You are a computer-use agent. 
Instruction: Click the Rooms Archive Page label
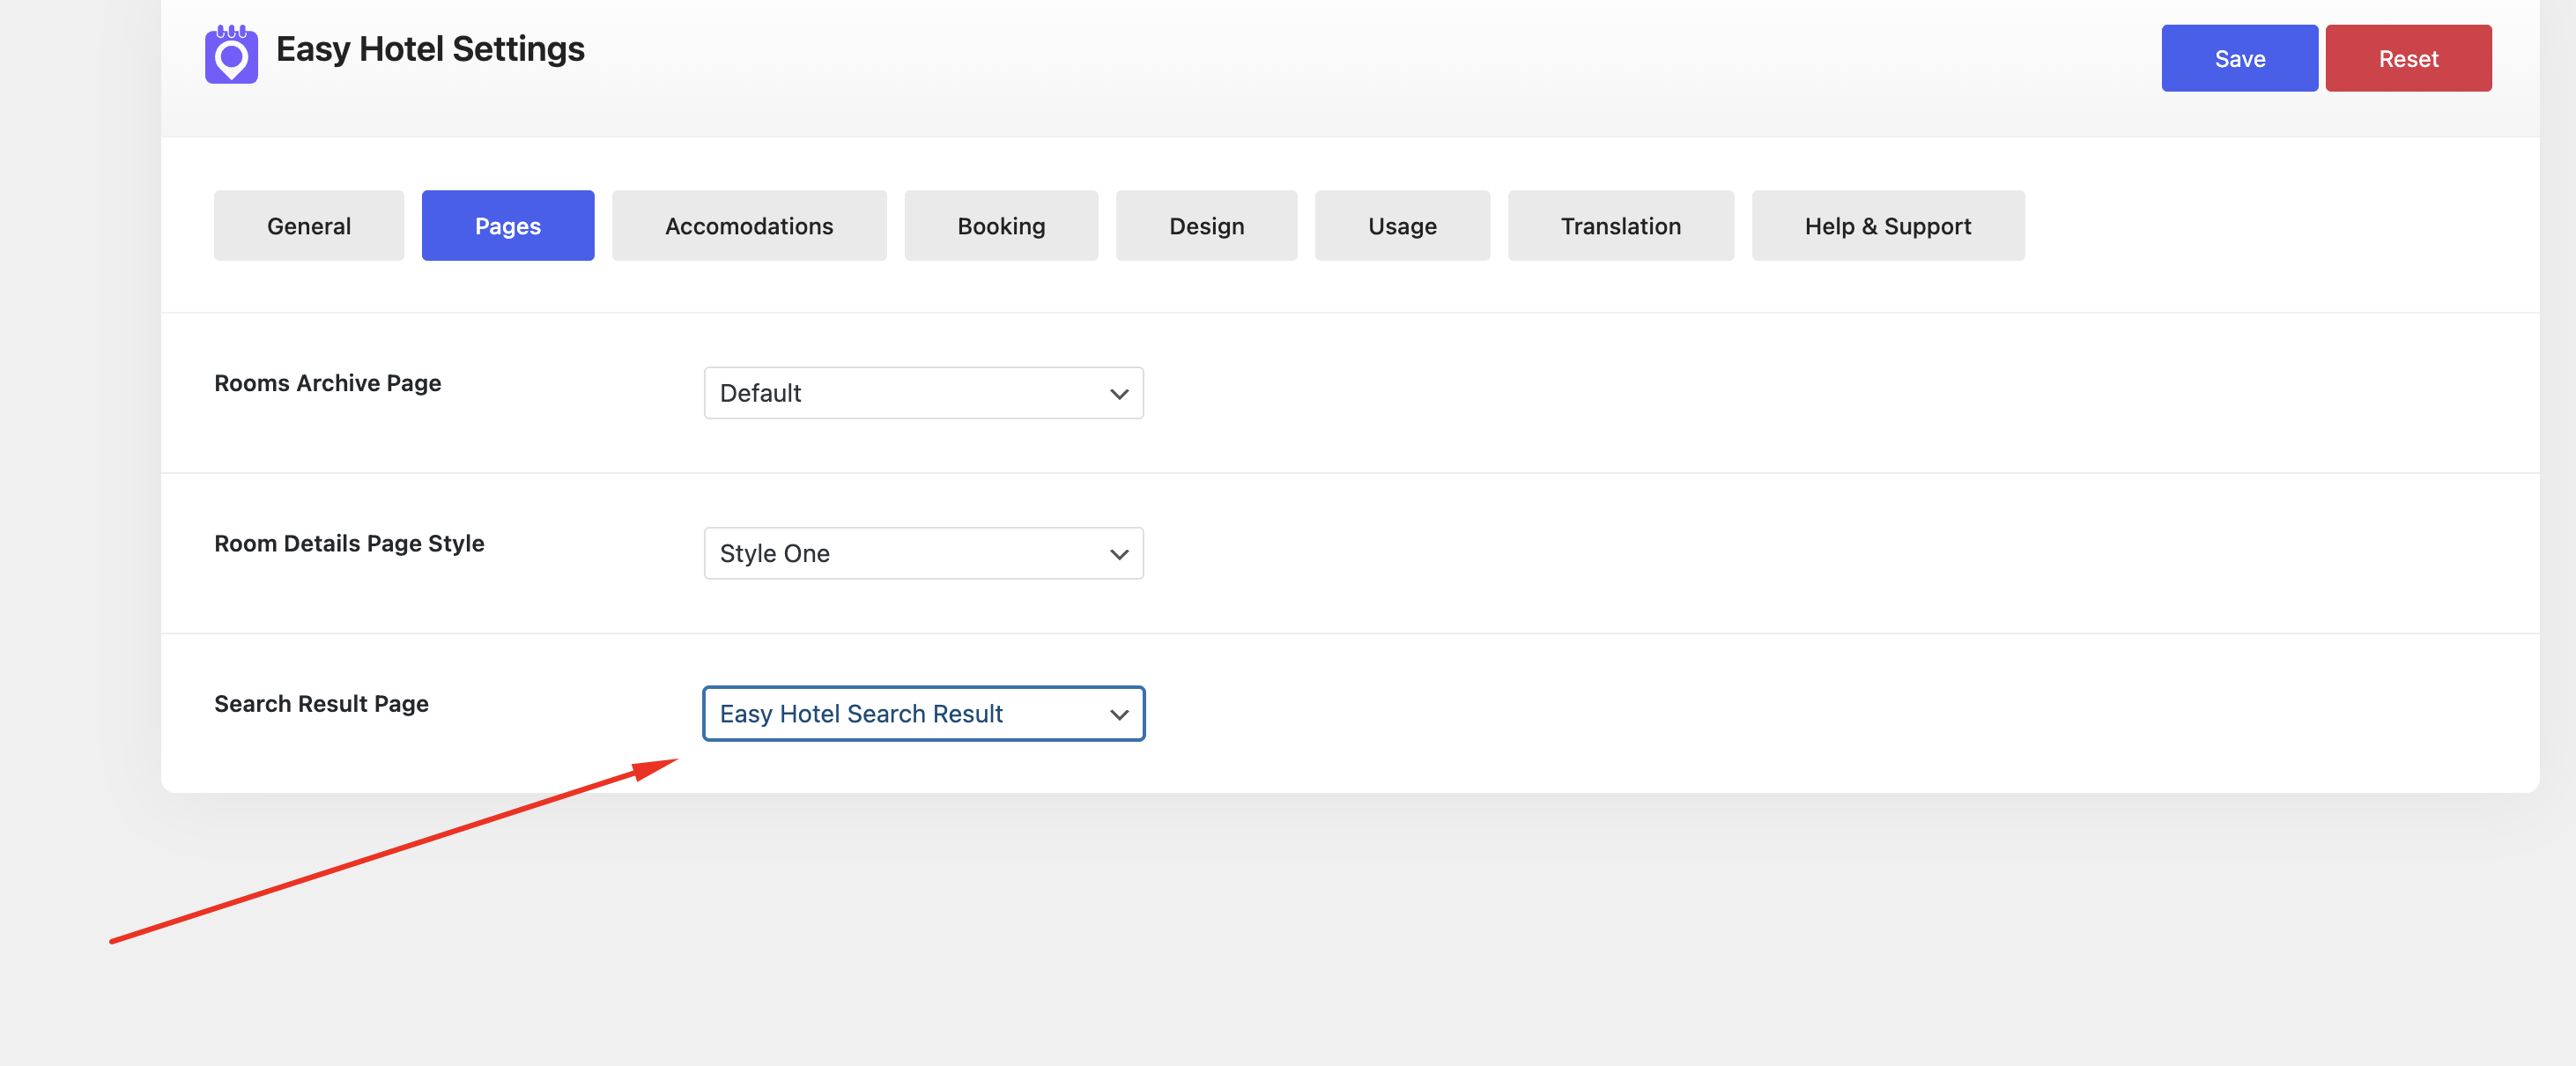point(327,383)
